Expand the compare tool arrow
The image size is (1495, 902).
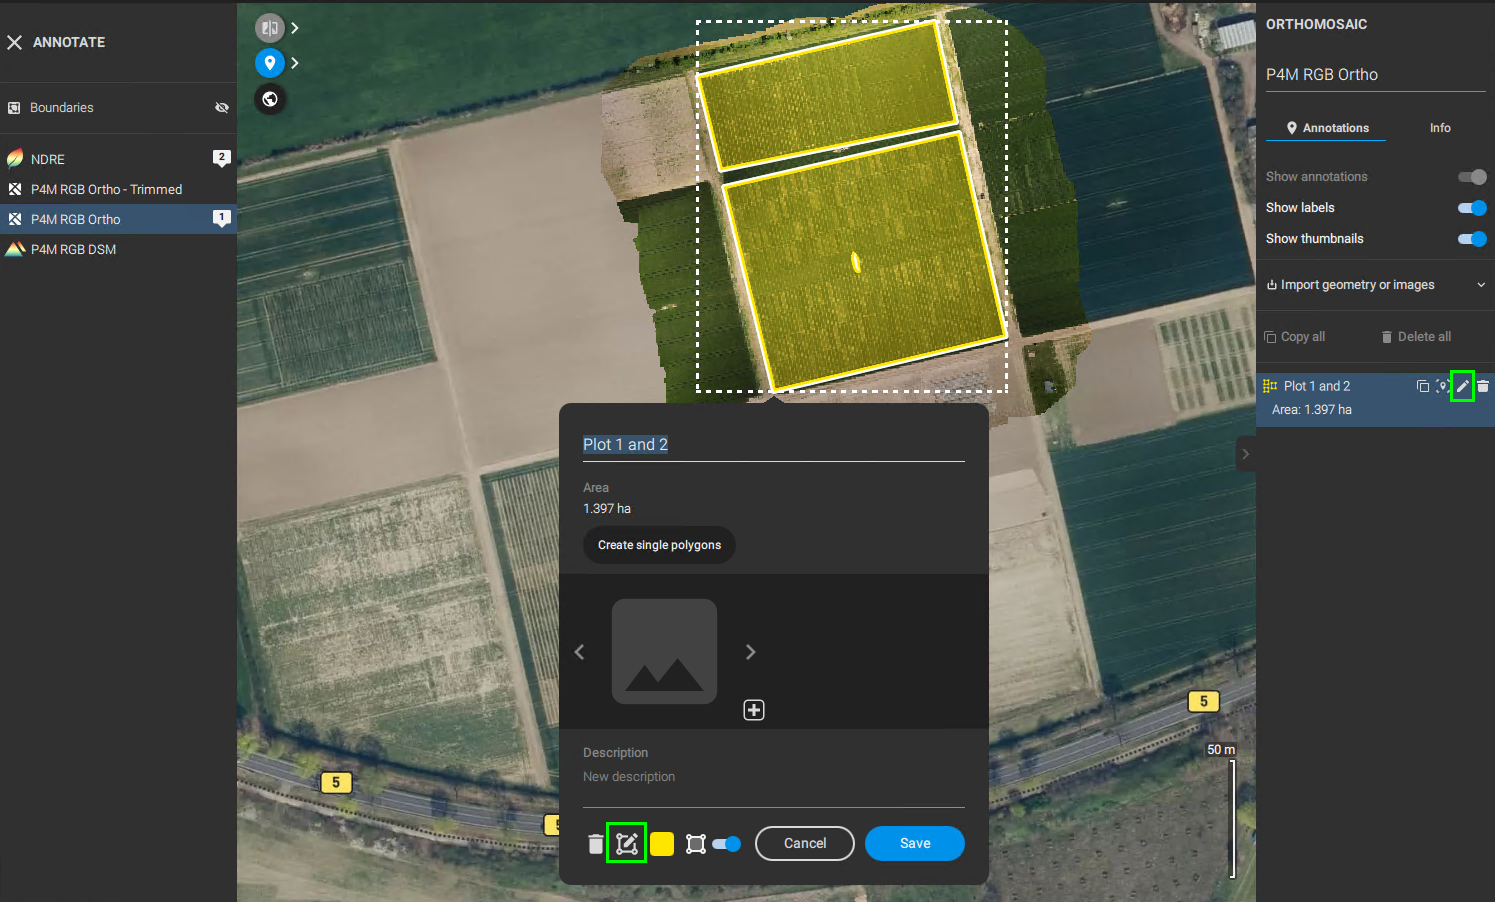pos(295,28)
